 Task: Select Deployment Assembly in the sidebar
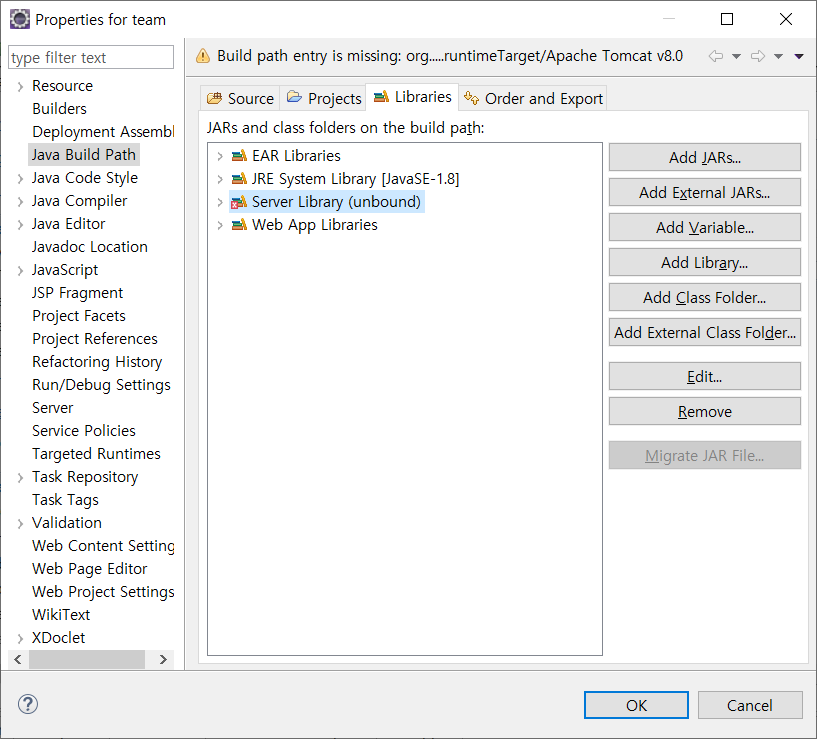pyautogui.click(x=103, y=131)
